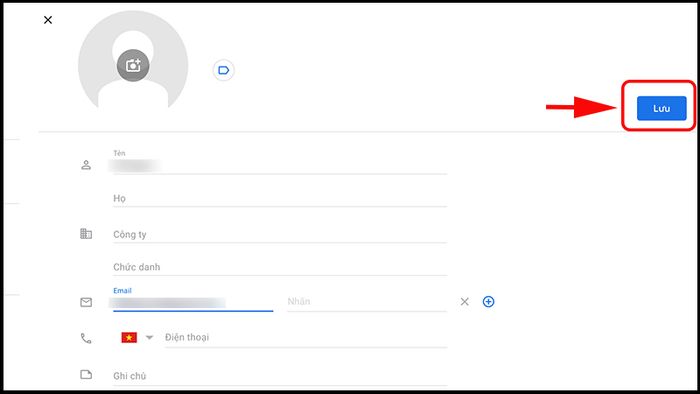Screen dimensions: 700x394
Task: Click the blue Lưu save button
Action: [x=661, y=108]
